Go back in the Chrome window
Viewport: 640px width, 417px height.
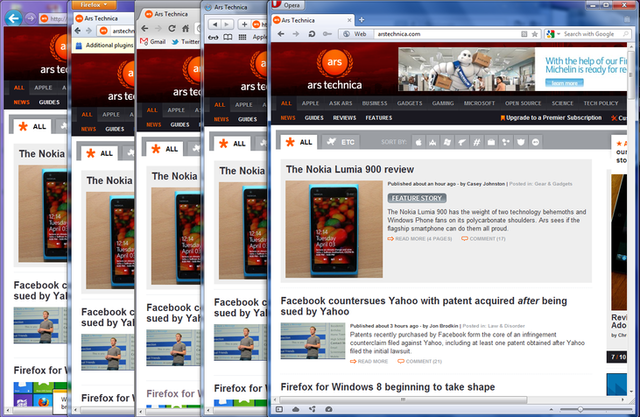point(144,29)
